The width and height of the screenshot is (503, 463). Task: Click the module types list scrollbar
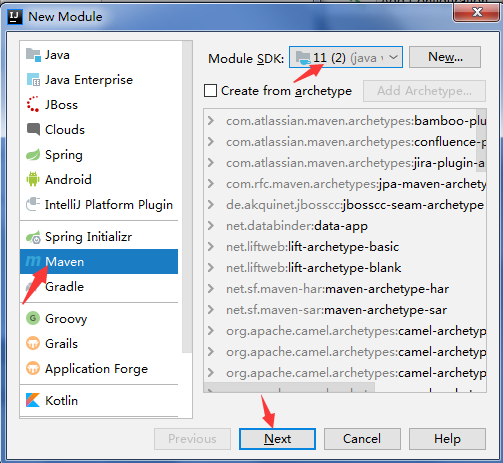pyautogui.click(x=187, y=197)
